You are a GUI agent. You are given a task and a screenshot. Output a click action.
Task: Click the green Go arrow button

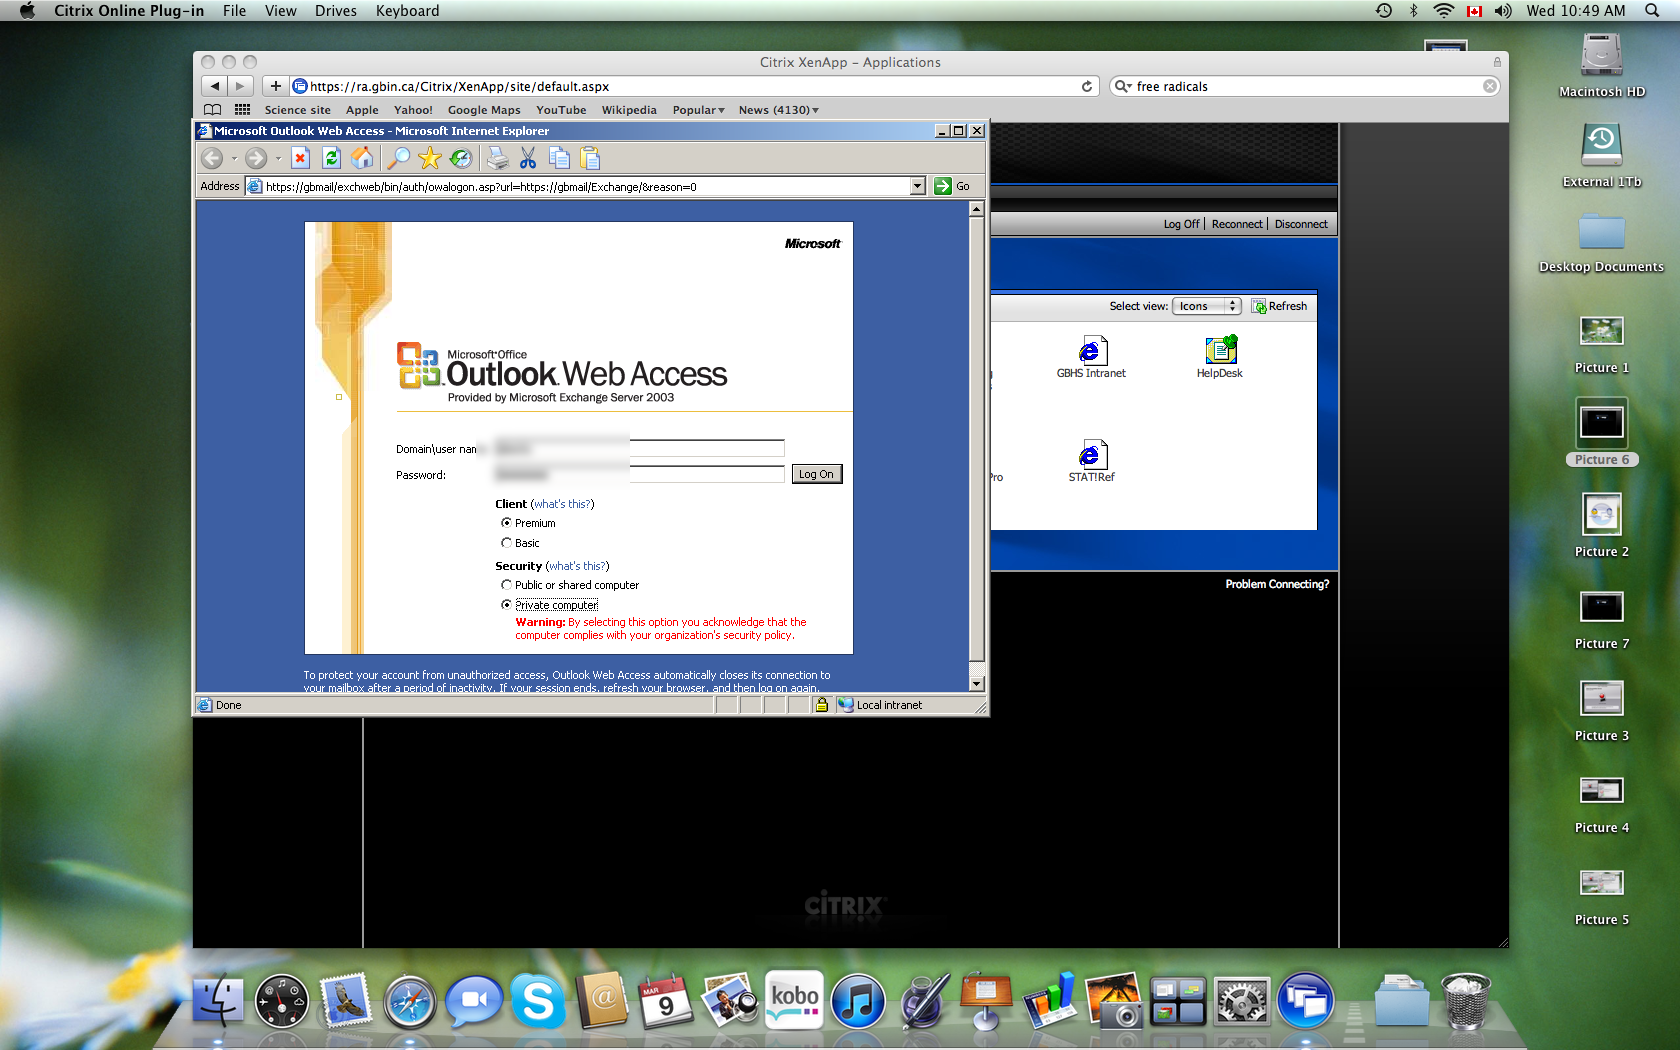point(942,186)
